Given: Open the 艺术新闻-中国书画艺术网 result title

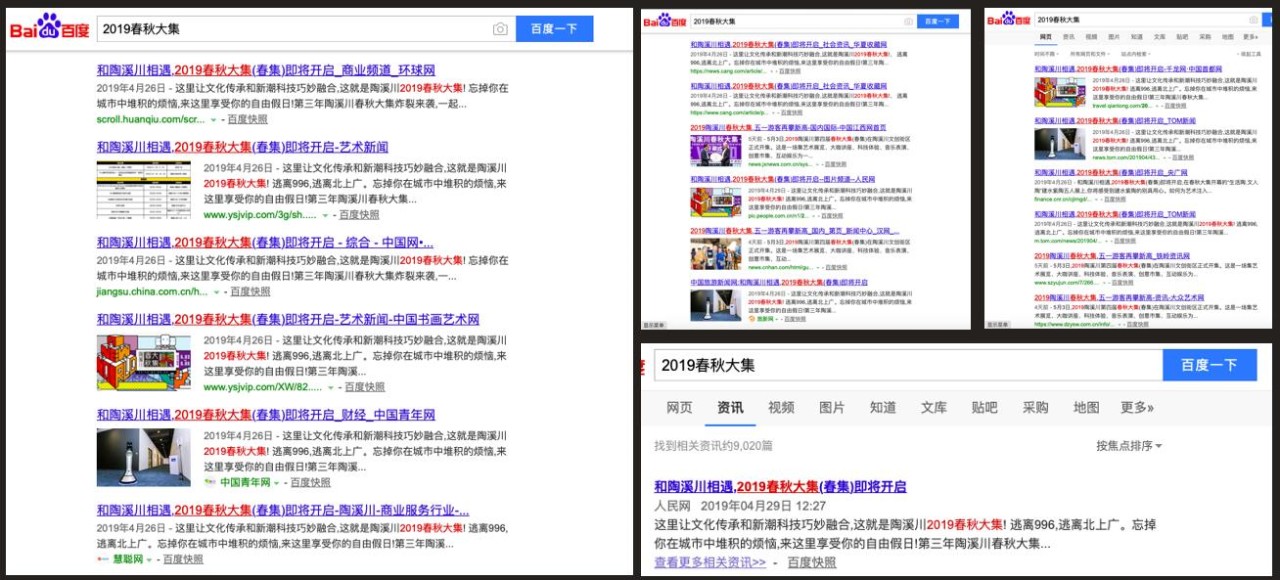Looking at the screenshot, I should tap(288, 320).
